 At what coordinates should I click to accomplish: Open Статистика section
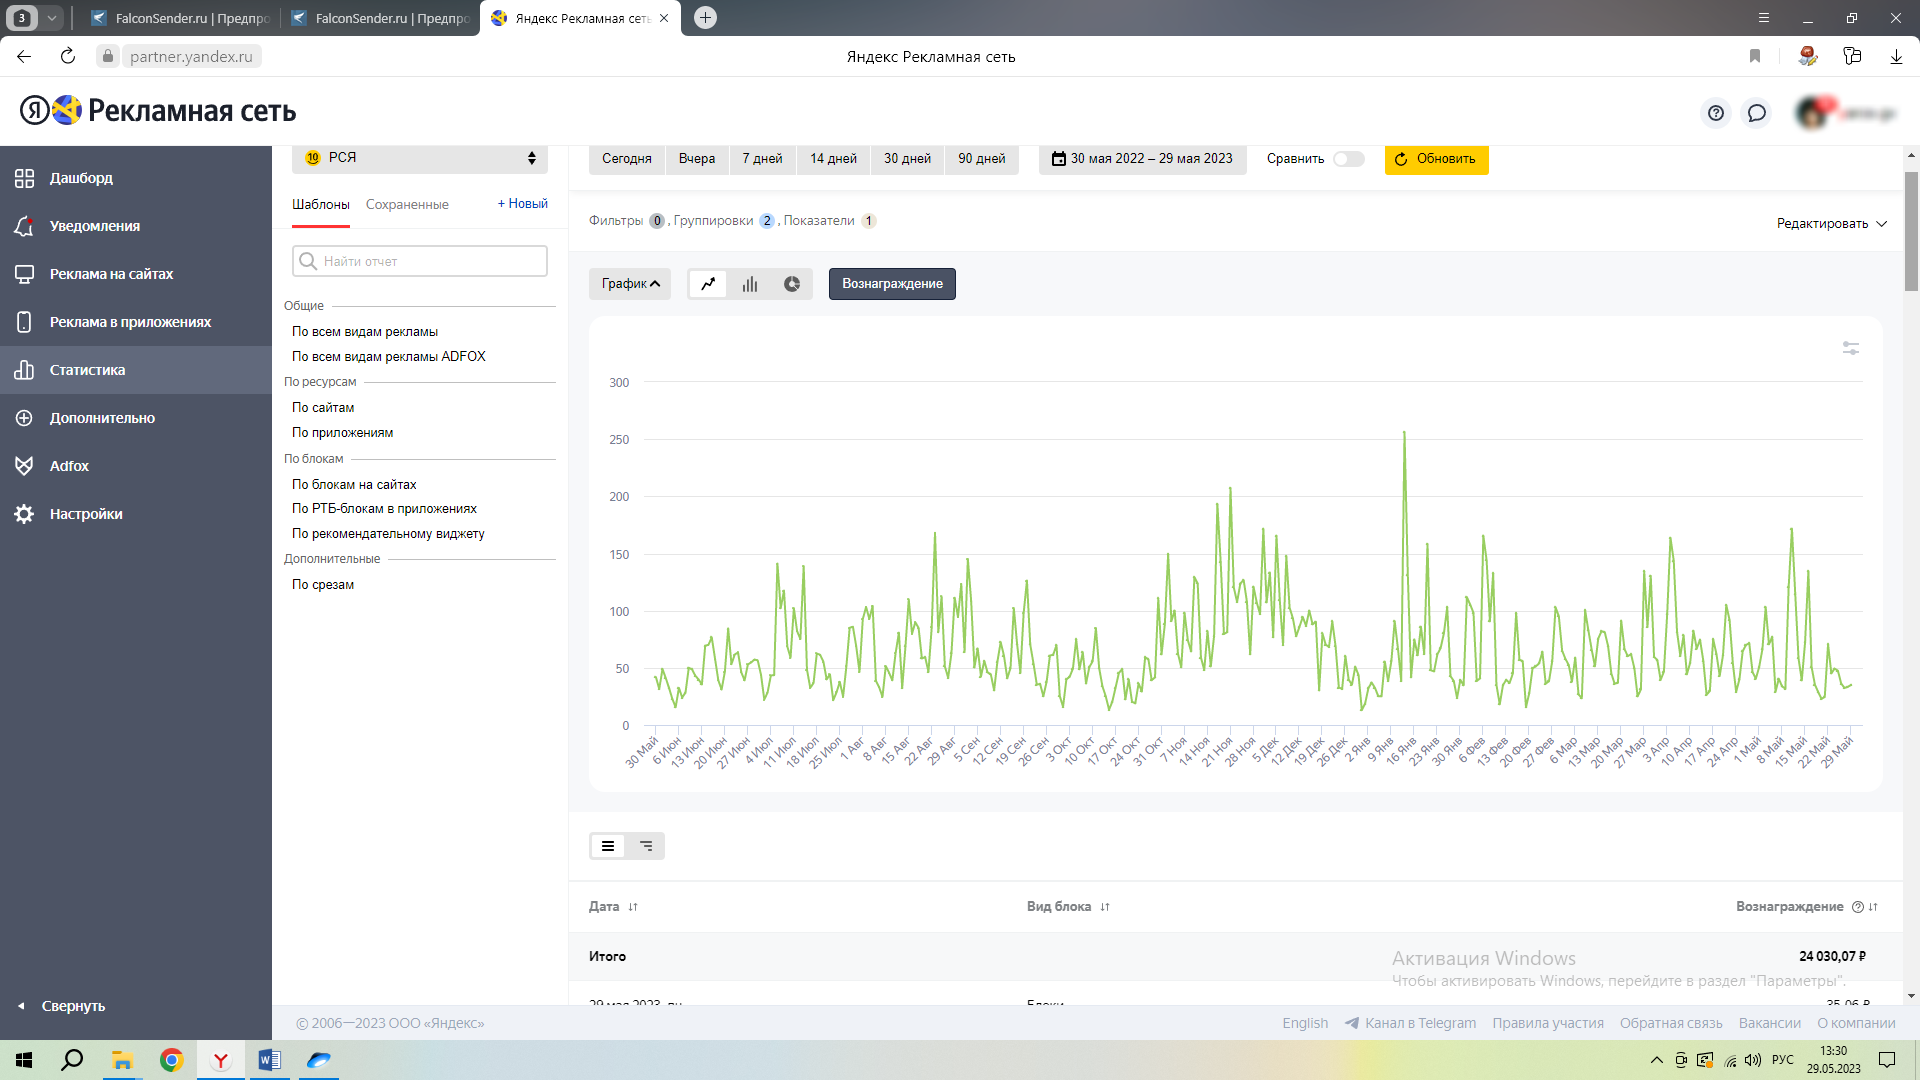click(x=135, y=370)
